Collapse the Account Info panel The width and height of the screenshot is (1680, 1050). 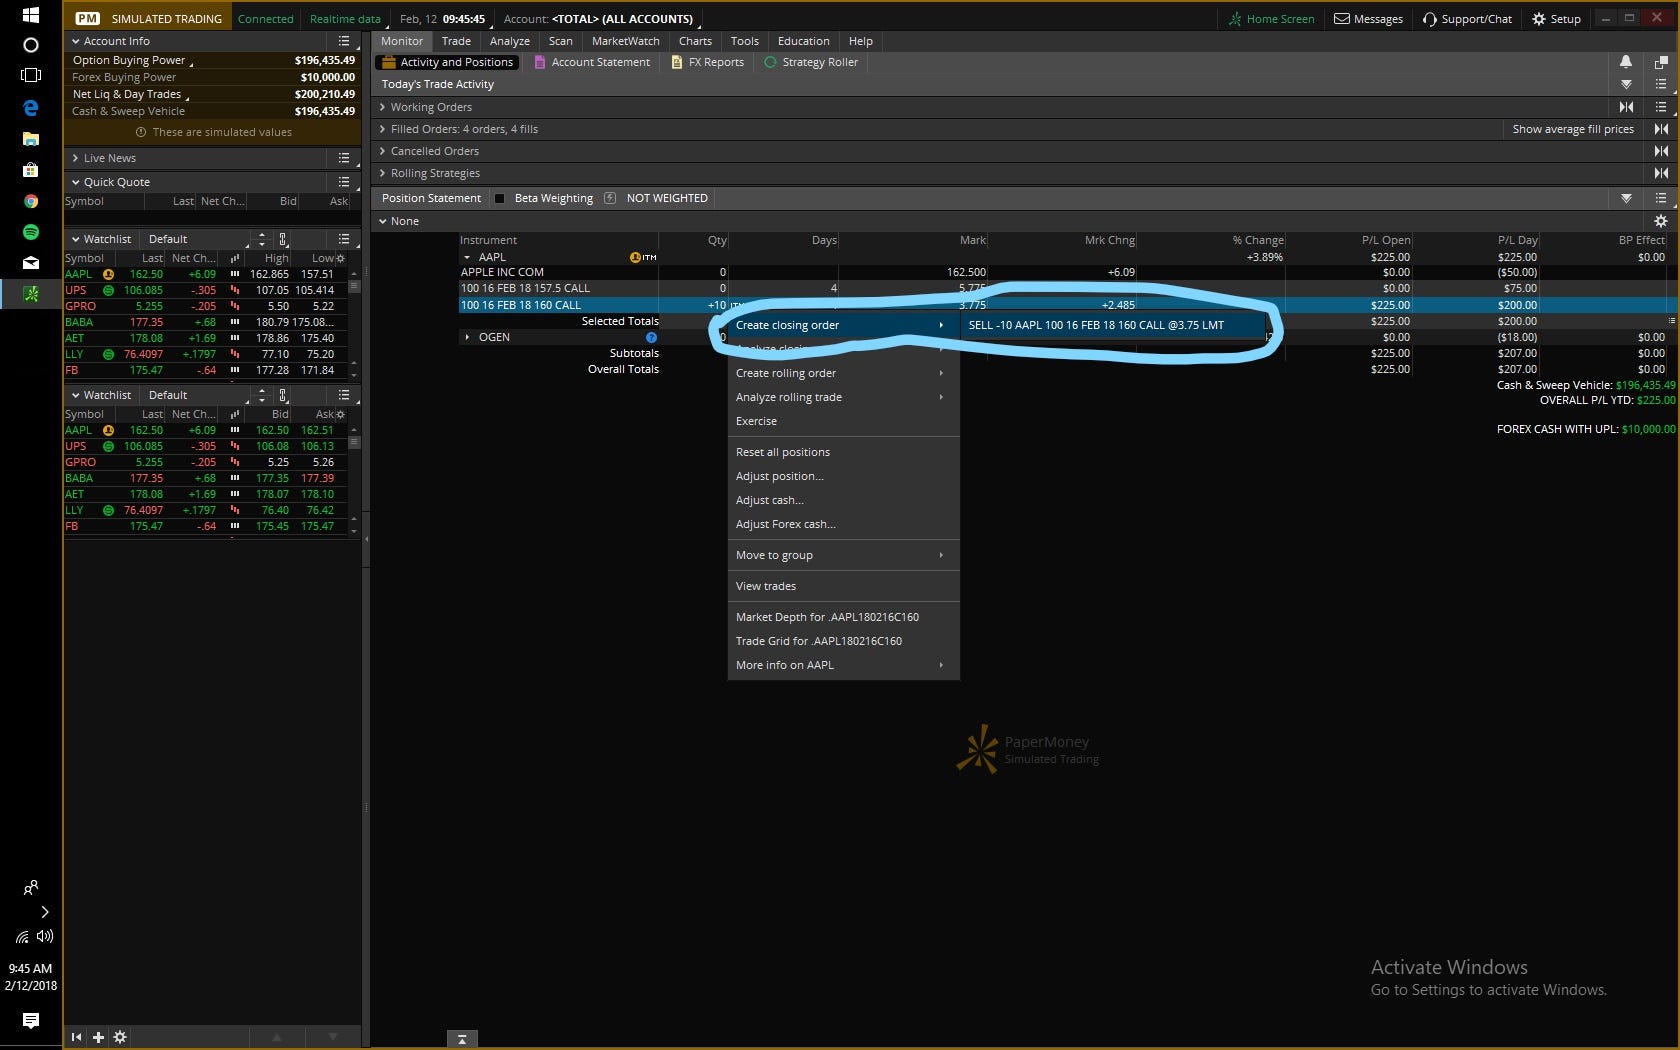coord(76,41)
